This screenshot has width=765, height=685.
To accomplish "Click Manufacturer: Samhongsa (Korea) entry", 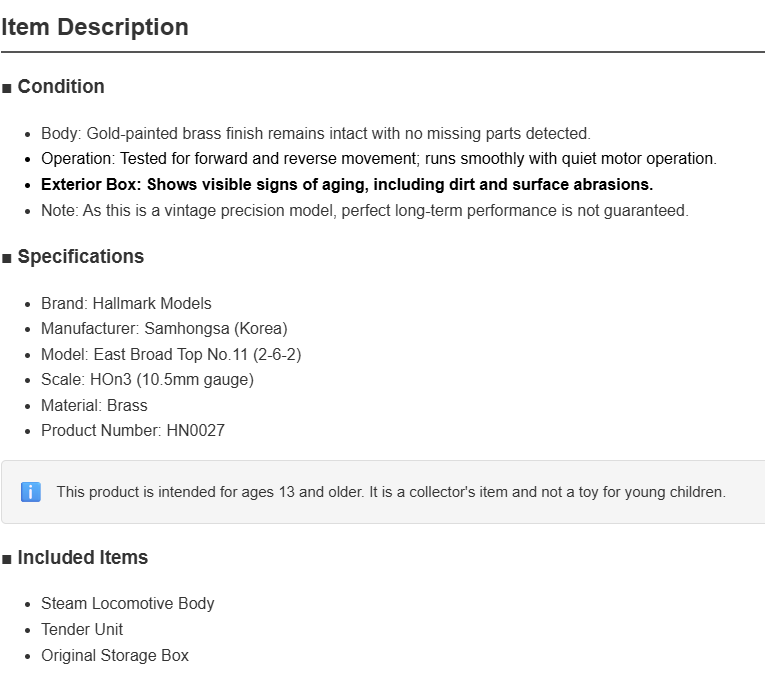I will [164, 328].
